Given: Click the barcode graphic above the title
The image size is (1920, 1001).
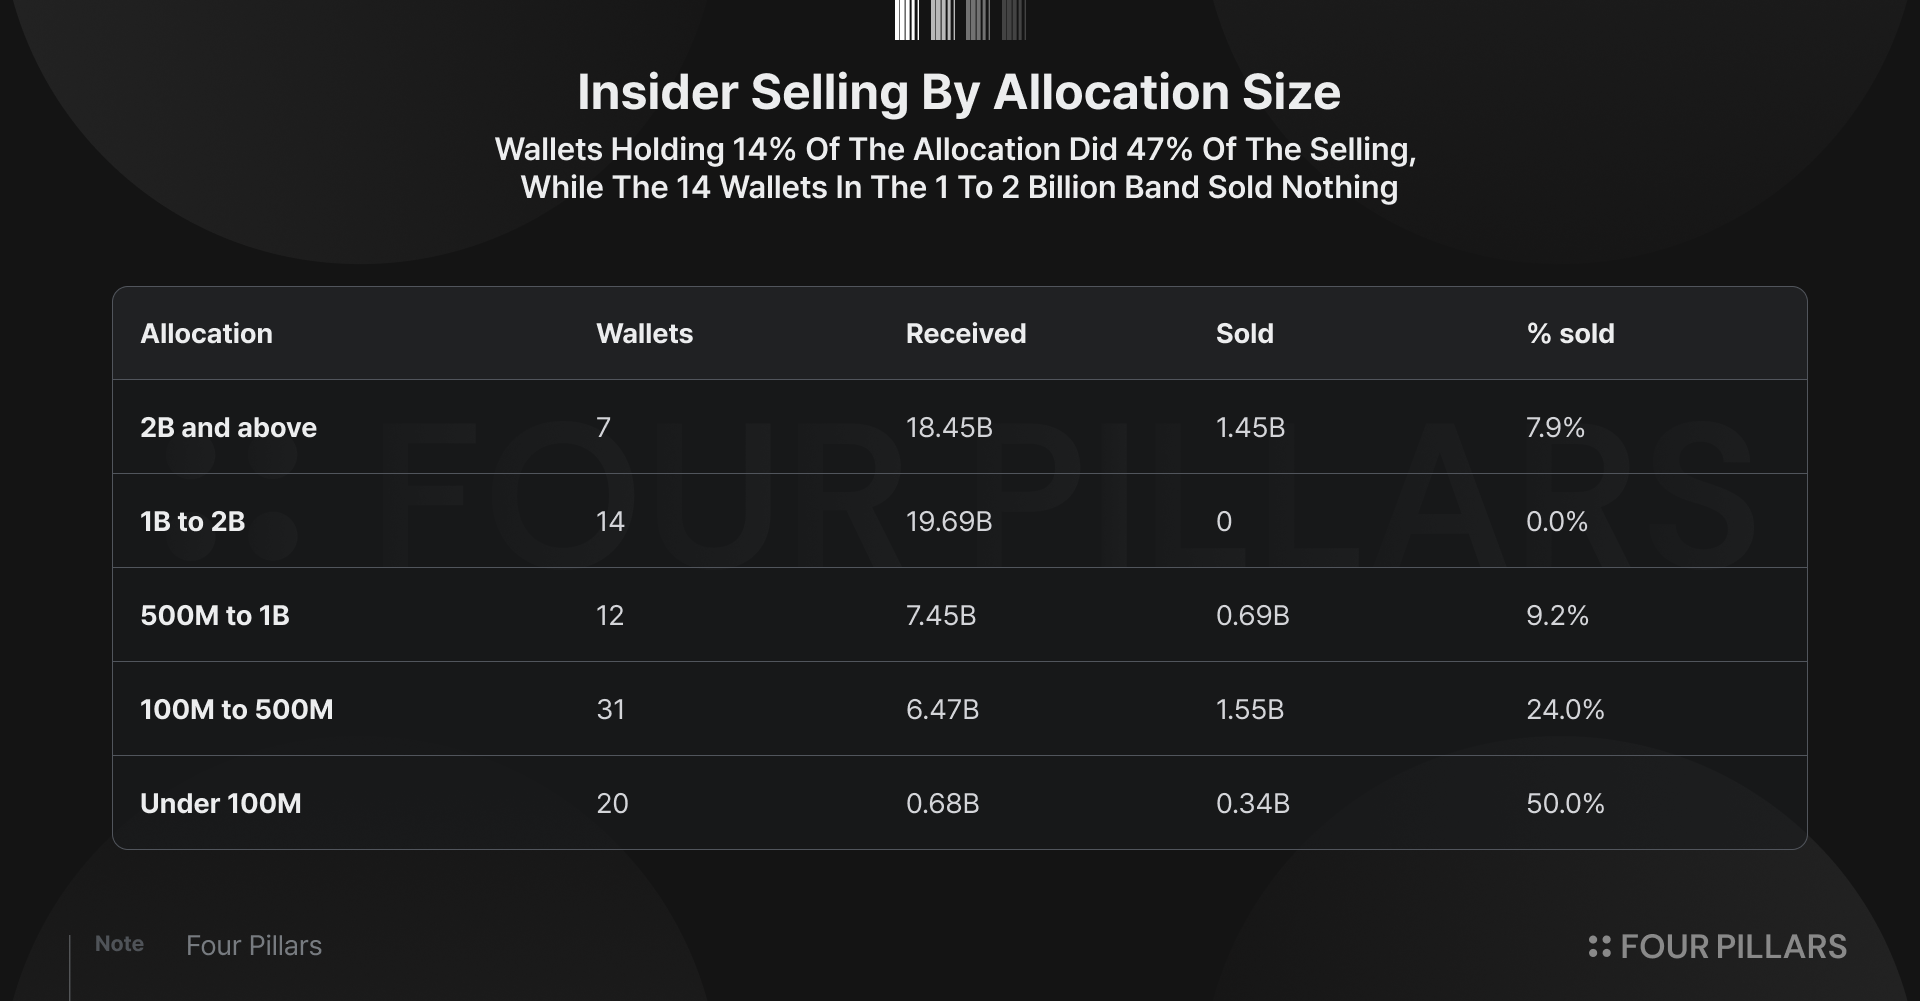Looking at the screenshot, I should tap(960, 20).
